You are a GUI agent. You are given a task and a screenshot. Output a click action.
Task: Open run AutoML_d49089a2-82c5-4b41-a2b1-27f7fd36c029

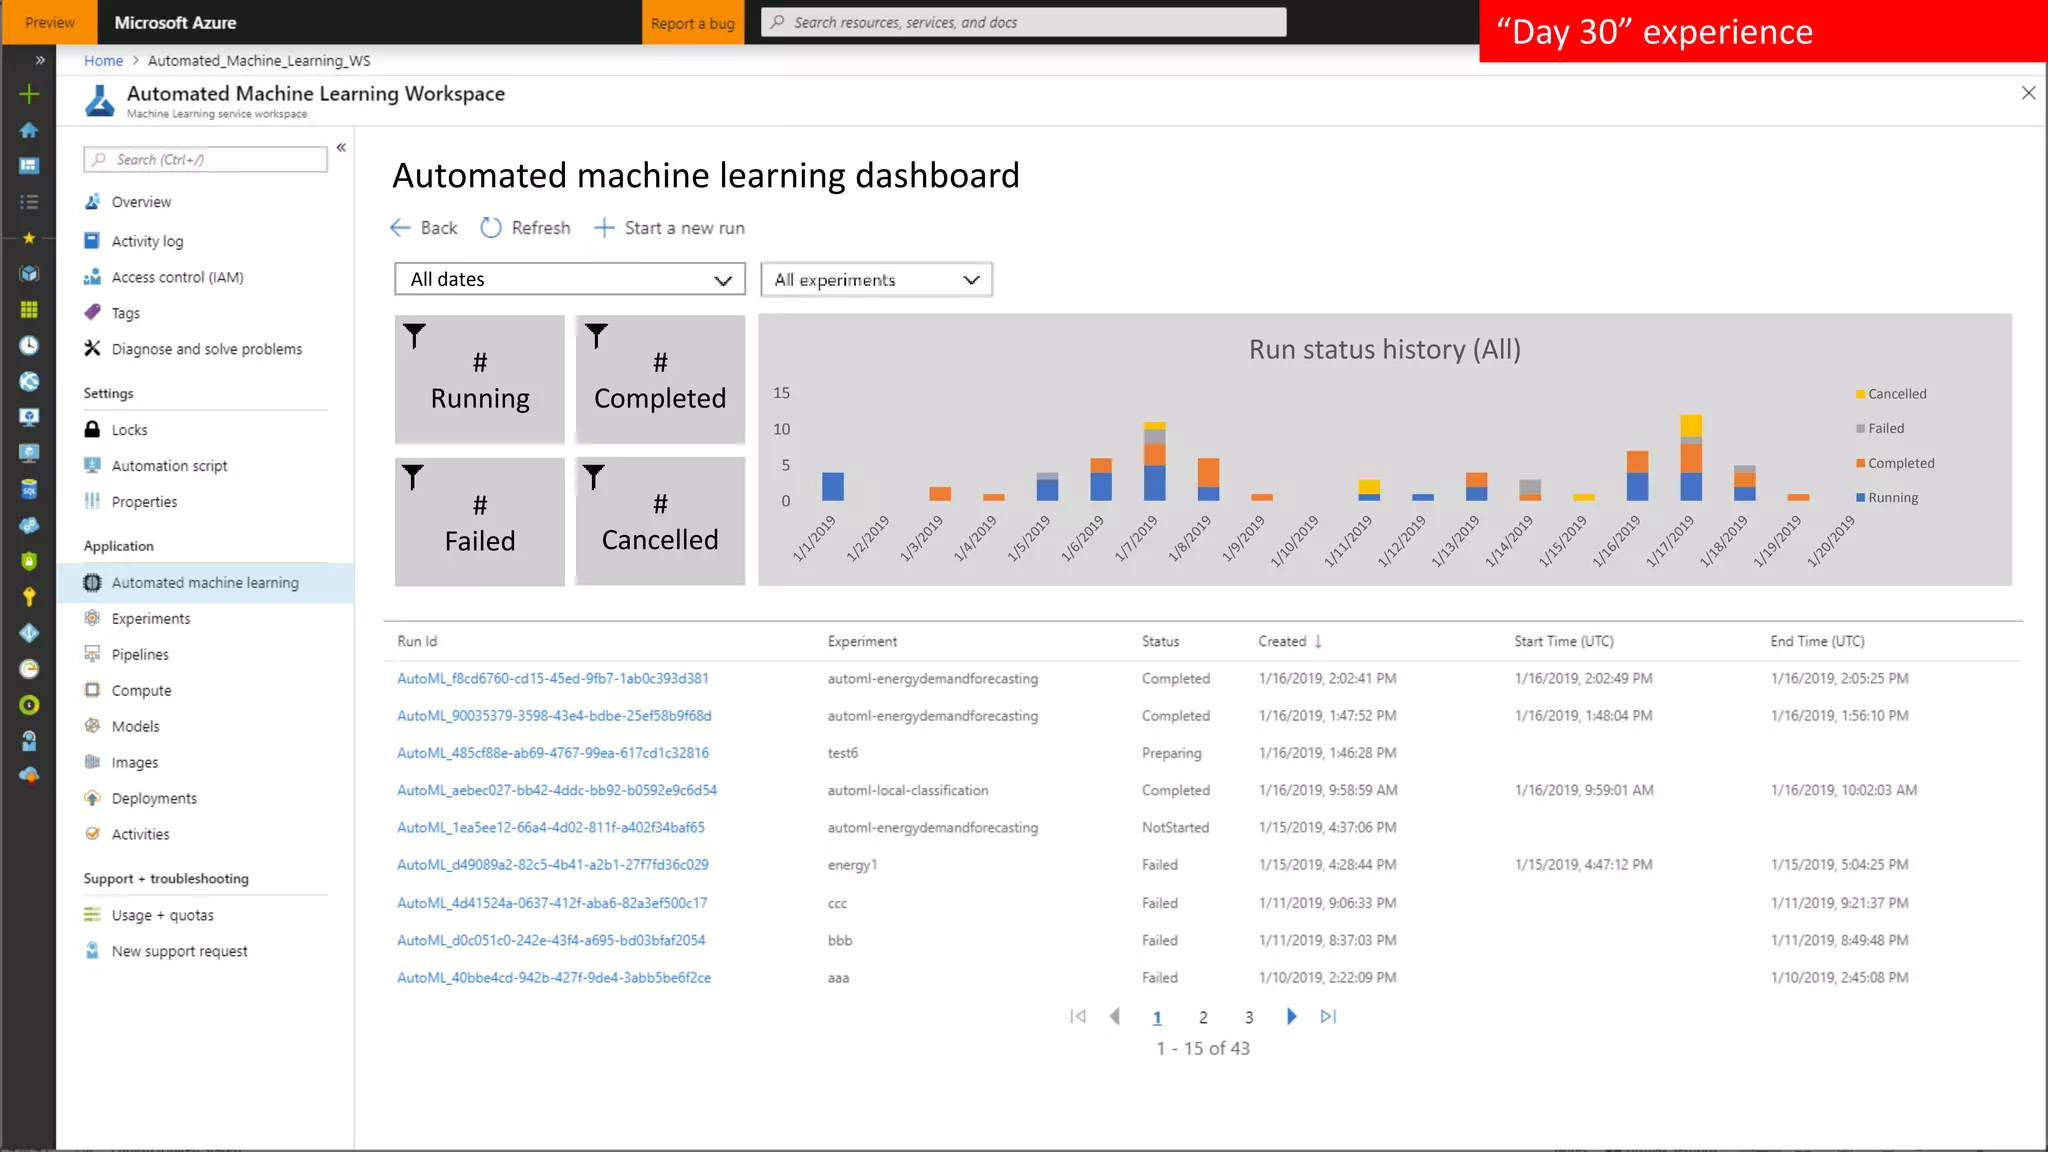tap(553, 865)
